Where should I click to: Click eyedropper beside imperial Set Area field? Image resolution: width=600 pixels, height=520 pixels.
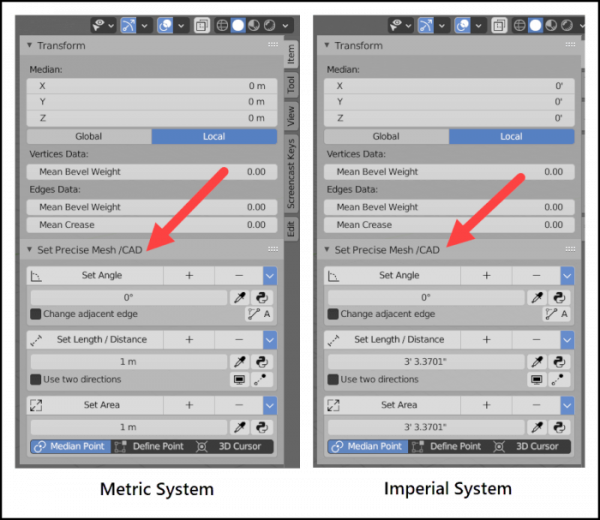537,427
